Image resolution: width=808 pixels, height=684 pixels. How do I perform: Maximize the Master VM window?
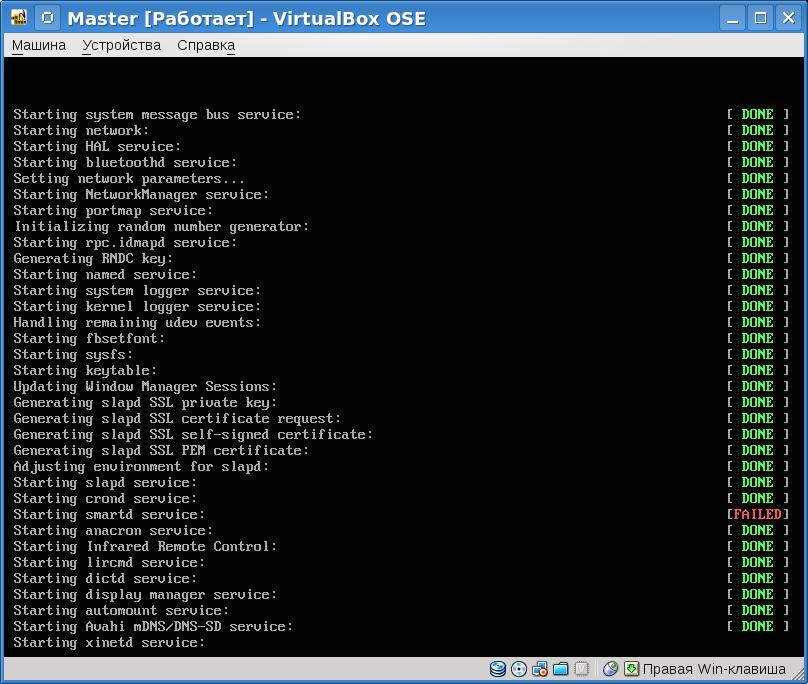761,18
